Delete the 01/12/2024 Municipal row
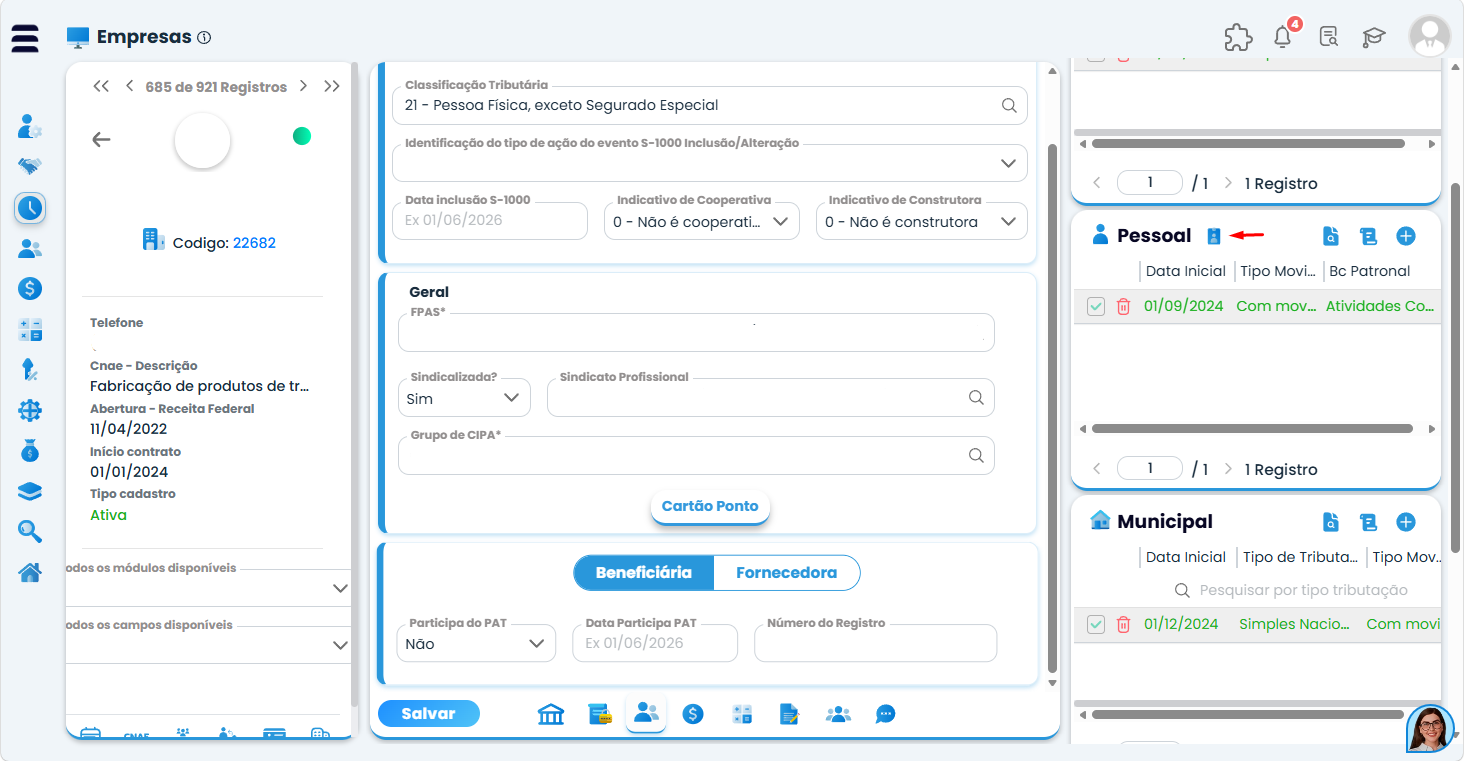The width and height of the screenshot is (1464, 761). pyautogui.click(x=1123, y=624)
